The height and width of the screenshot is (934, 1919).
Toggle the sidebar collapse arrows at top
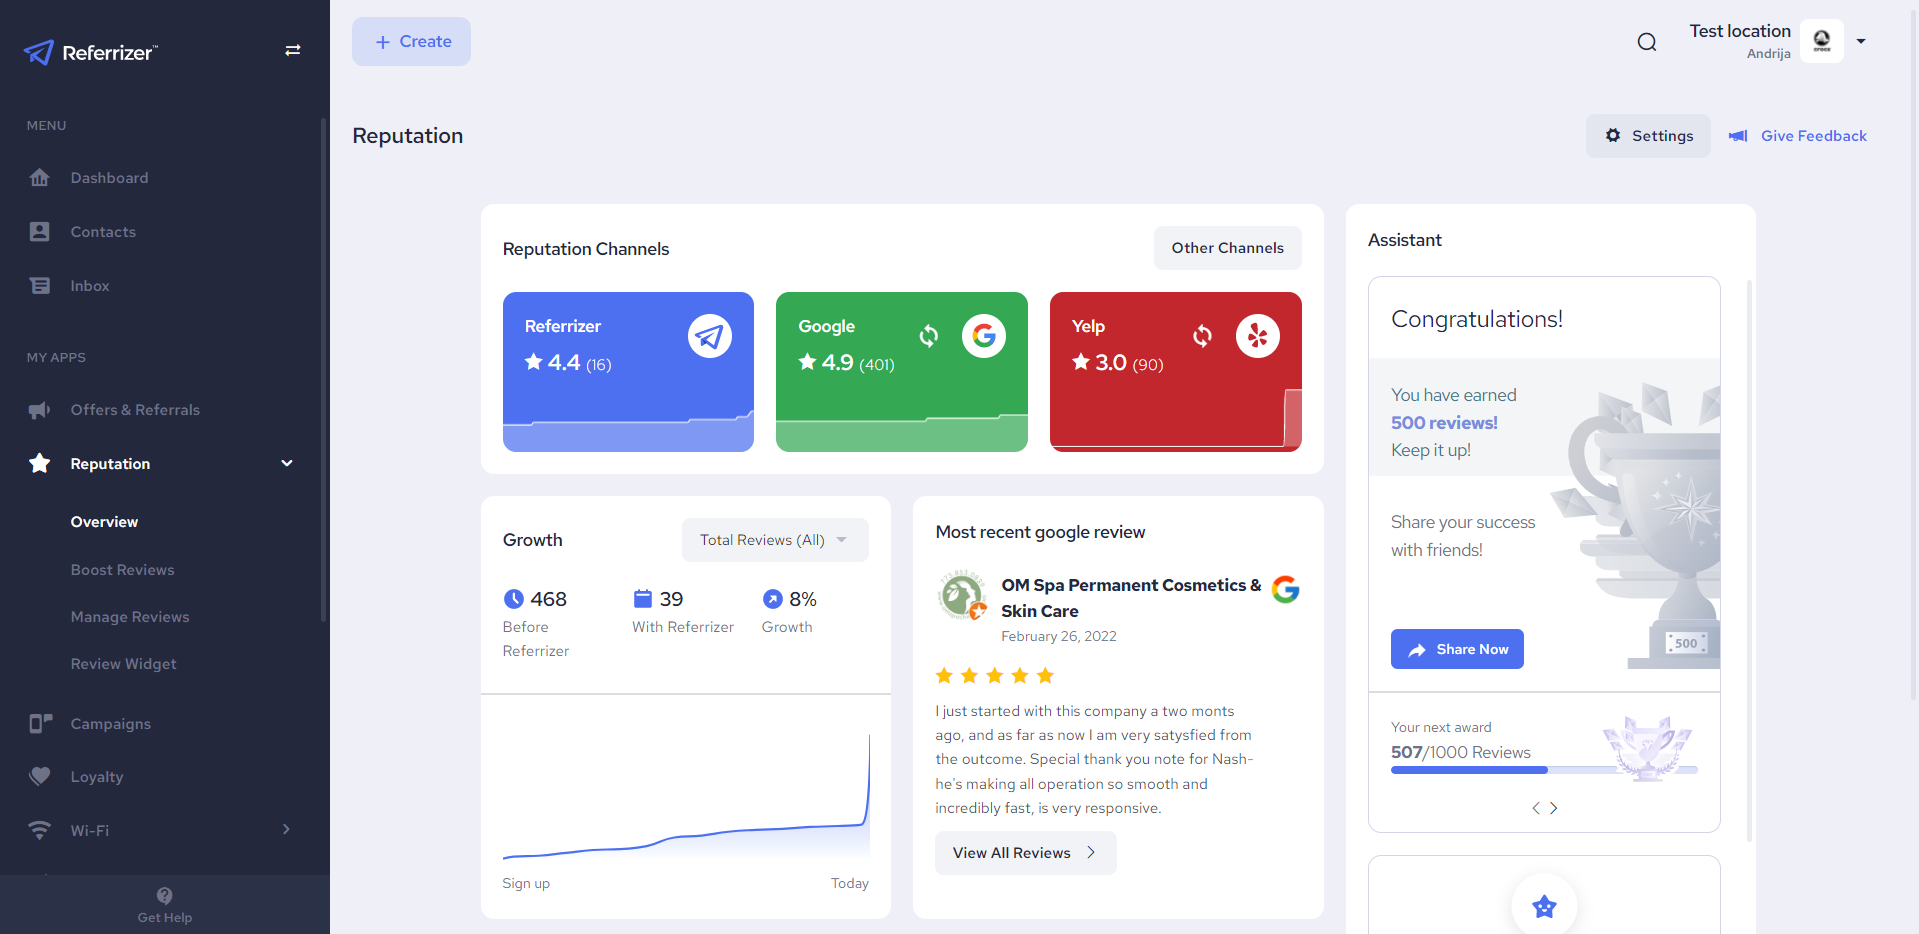tap(292, 50)
